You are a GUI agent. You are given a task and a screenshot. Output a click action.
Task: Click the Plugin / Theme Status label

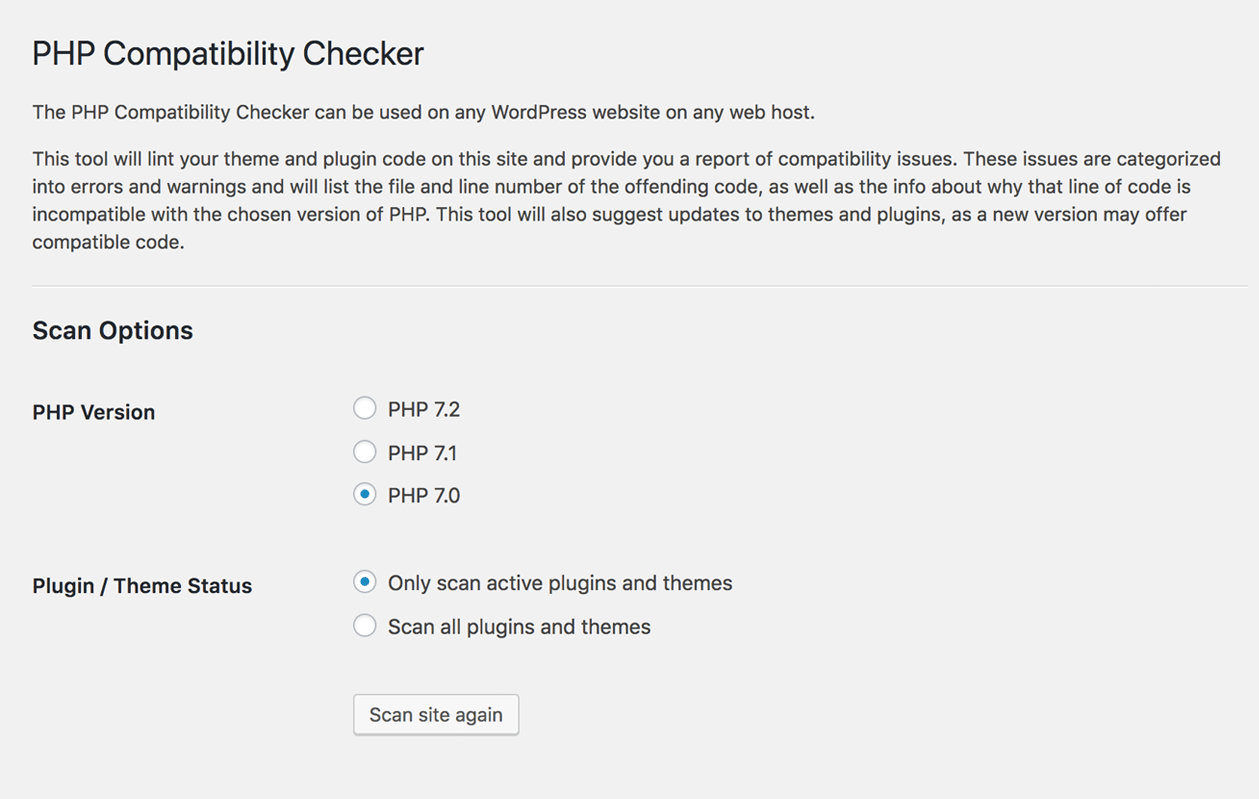[x=142, y=586]
